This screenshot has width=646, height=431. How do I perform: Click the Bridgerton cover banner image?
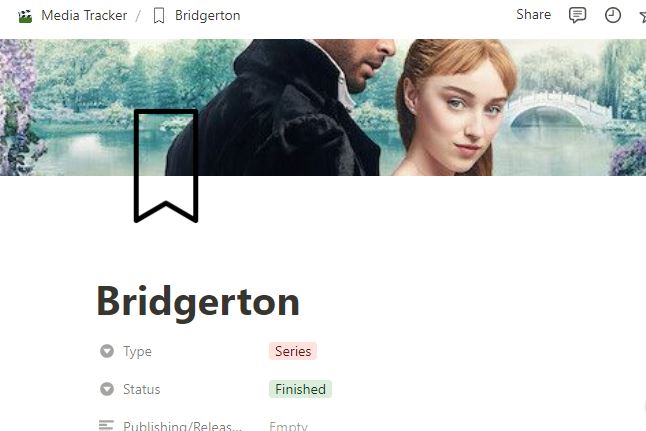[323, 107]
